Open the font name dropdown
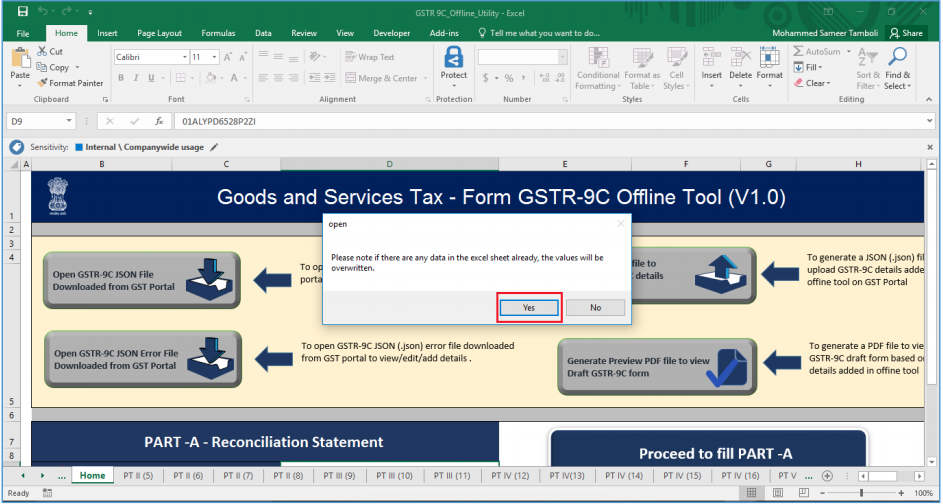Screen dimensions: 943x504 pos(185,57)
